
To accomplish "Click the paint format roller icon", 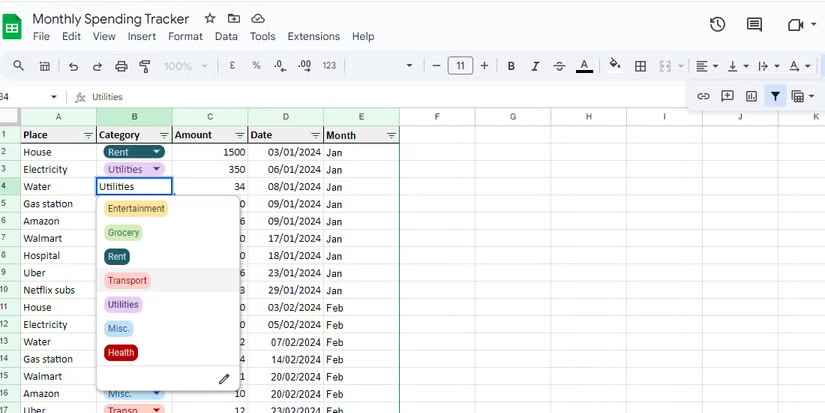I will point(145,66).
